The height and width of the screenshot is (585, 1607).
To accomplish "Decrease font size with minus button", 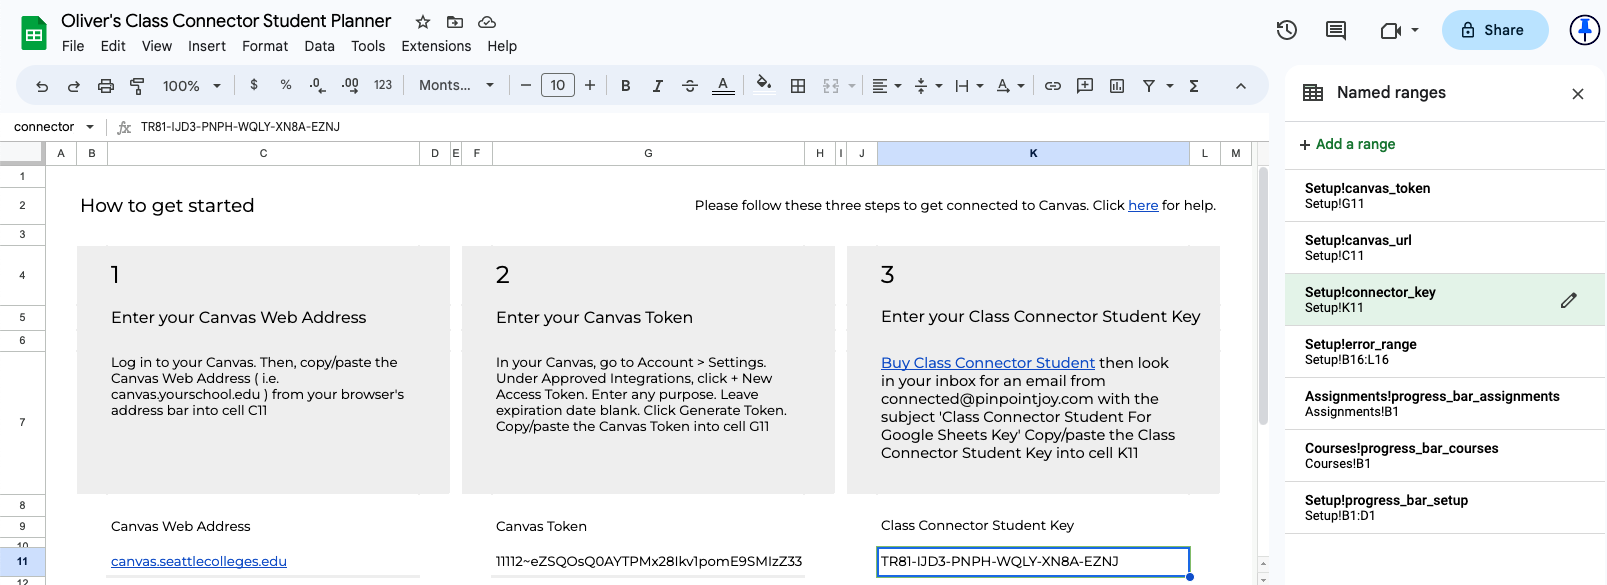I will [526, 85].
